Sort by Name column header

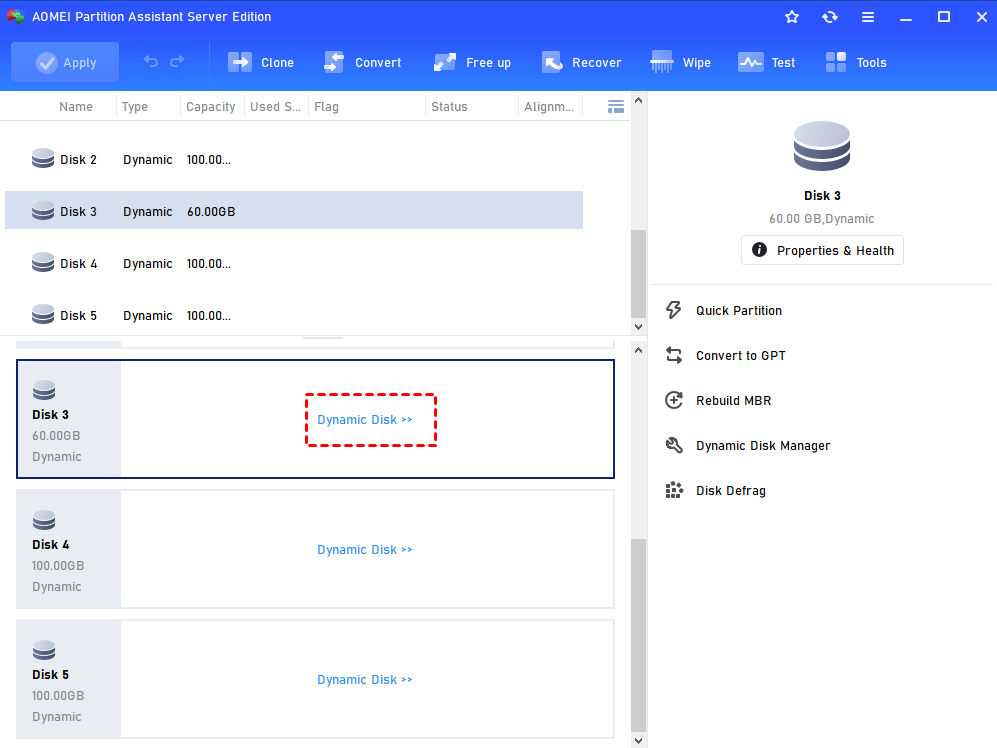click(76, 107)
